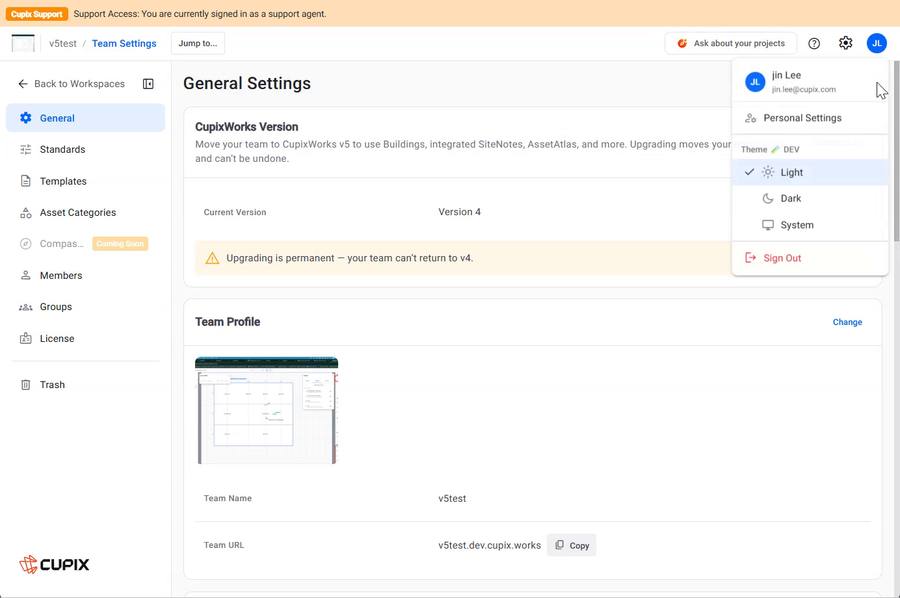Click Team Settings breadcrumb
This screenshot has height=598, width=900.
point(124,43)
